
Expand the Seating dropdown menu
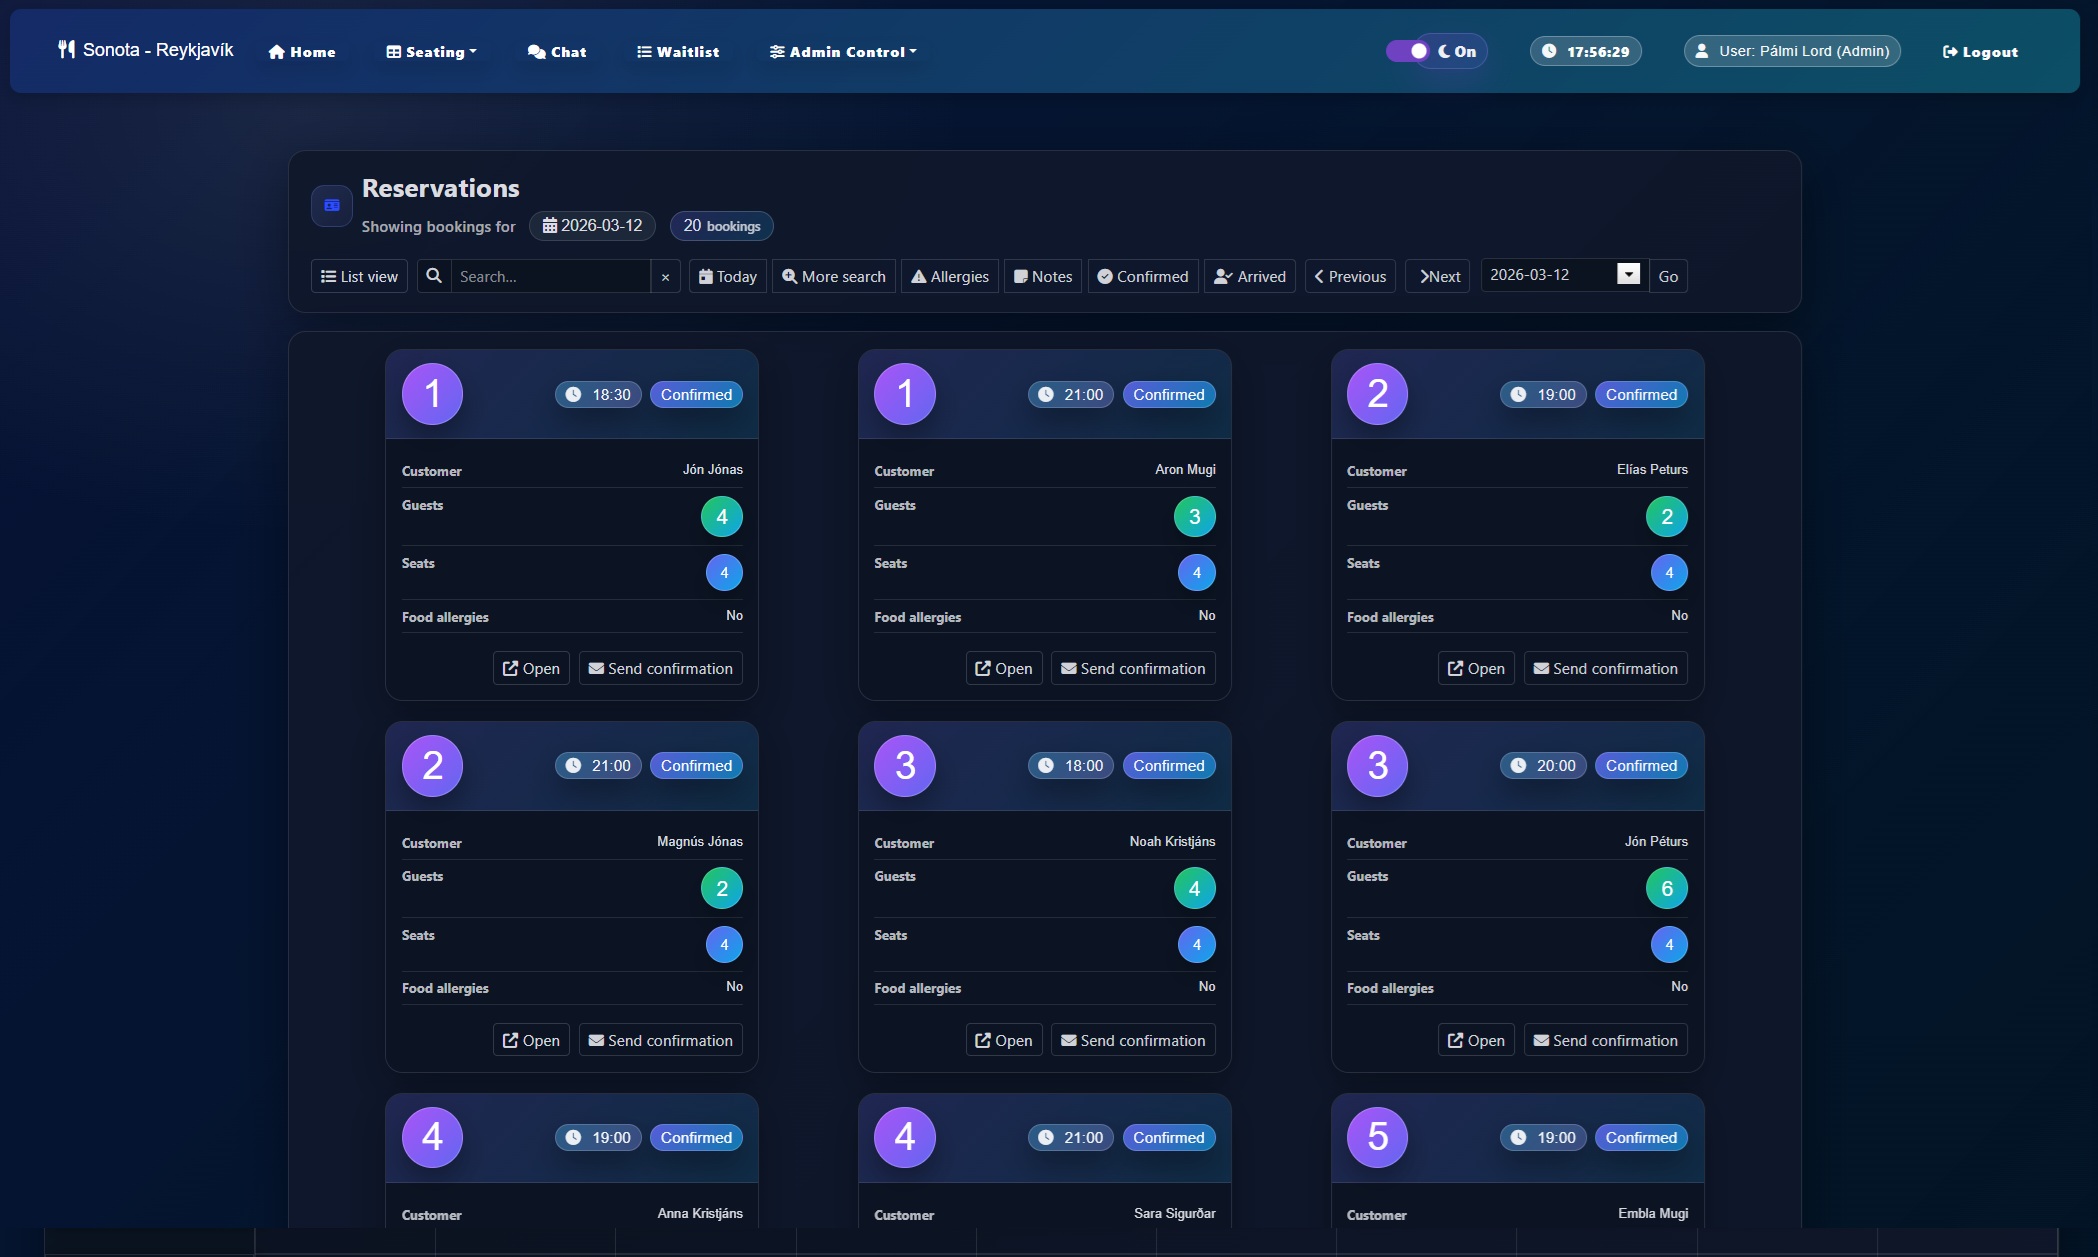[431, 52]
